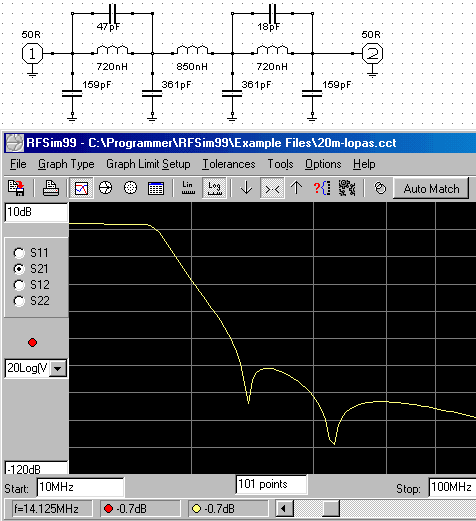The width and height of the screenshot is (476, 521).
Task: Open the Tolerances menu
Action: click(229, 164)
